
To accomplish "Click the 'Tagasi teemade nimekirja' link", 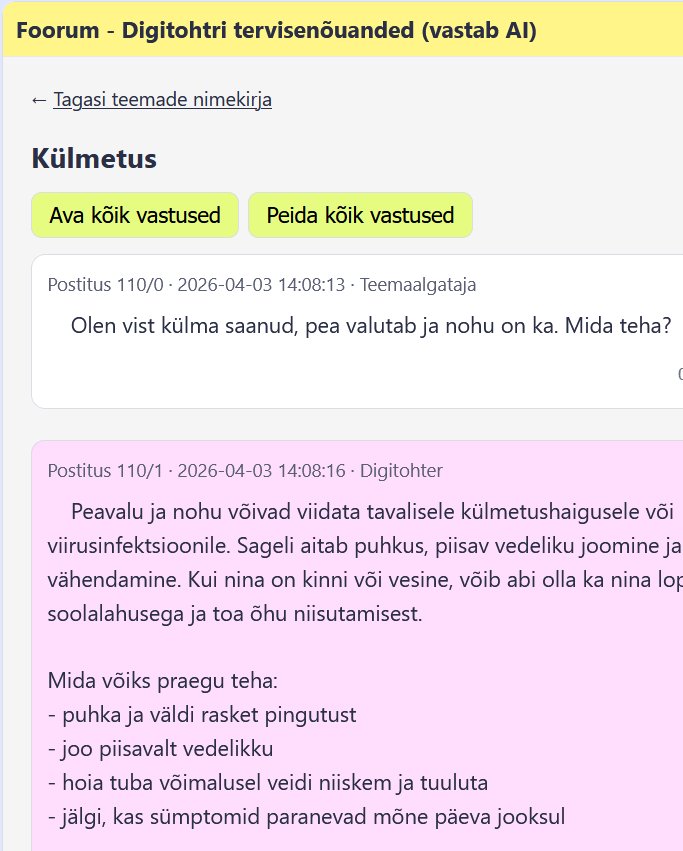I will 162,99.
